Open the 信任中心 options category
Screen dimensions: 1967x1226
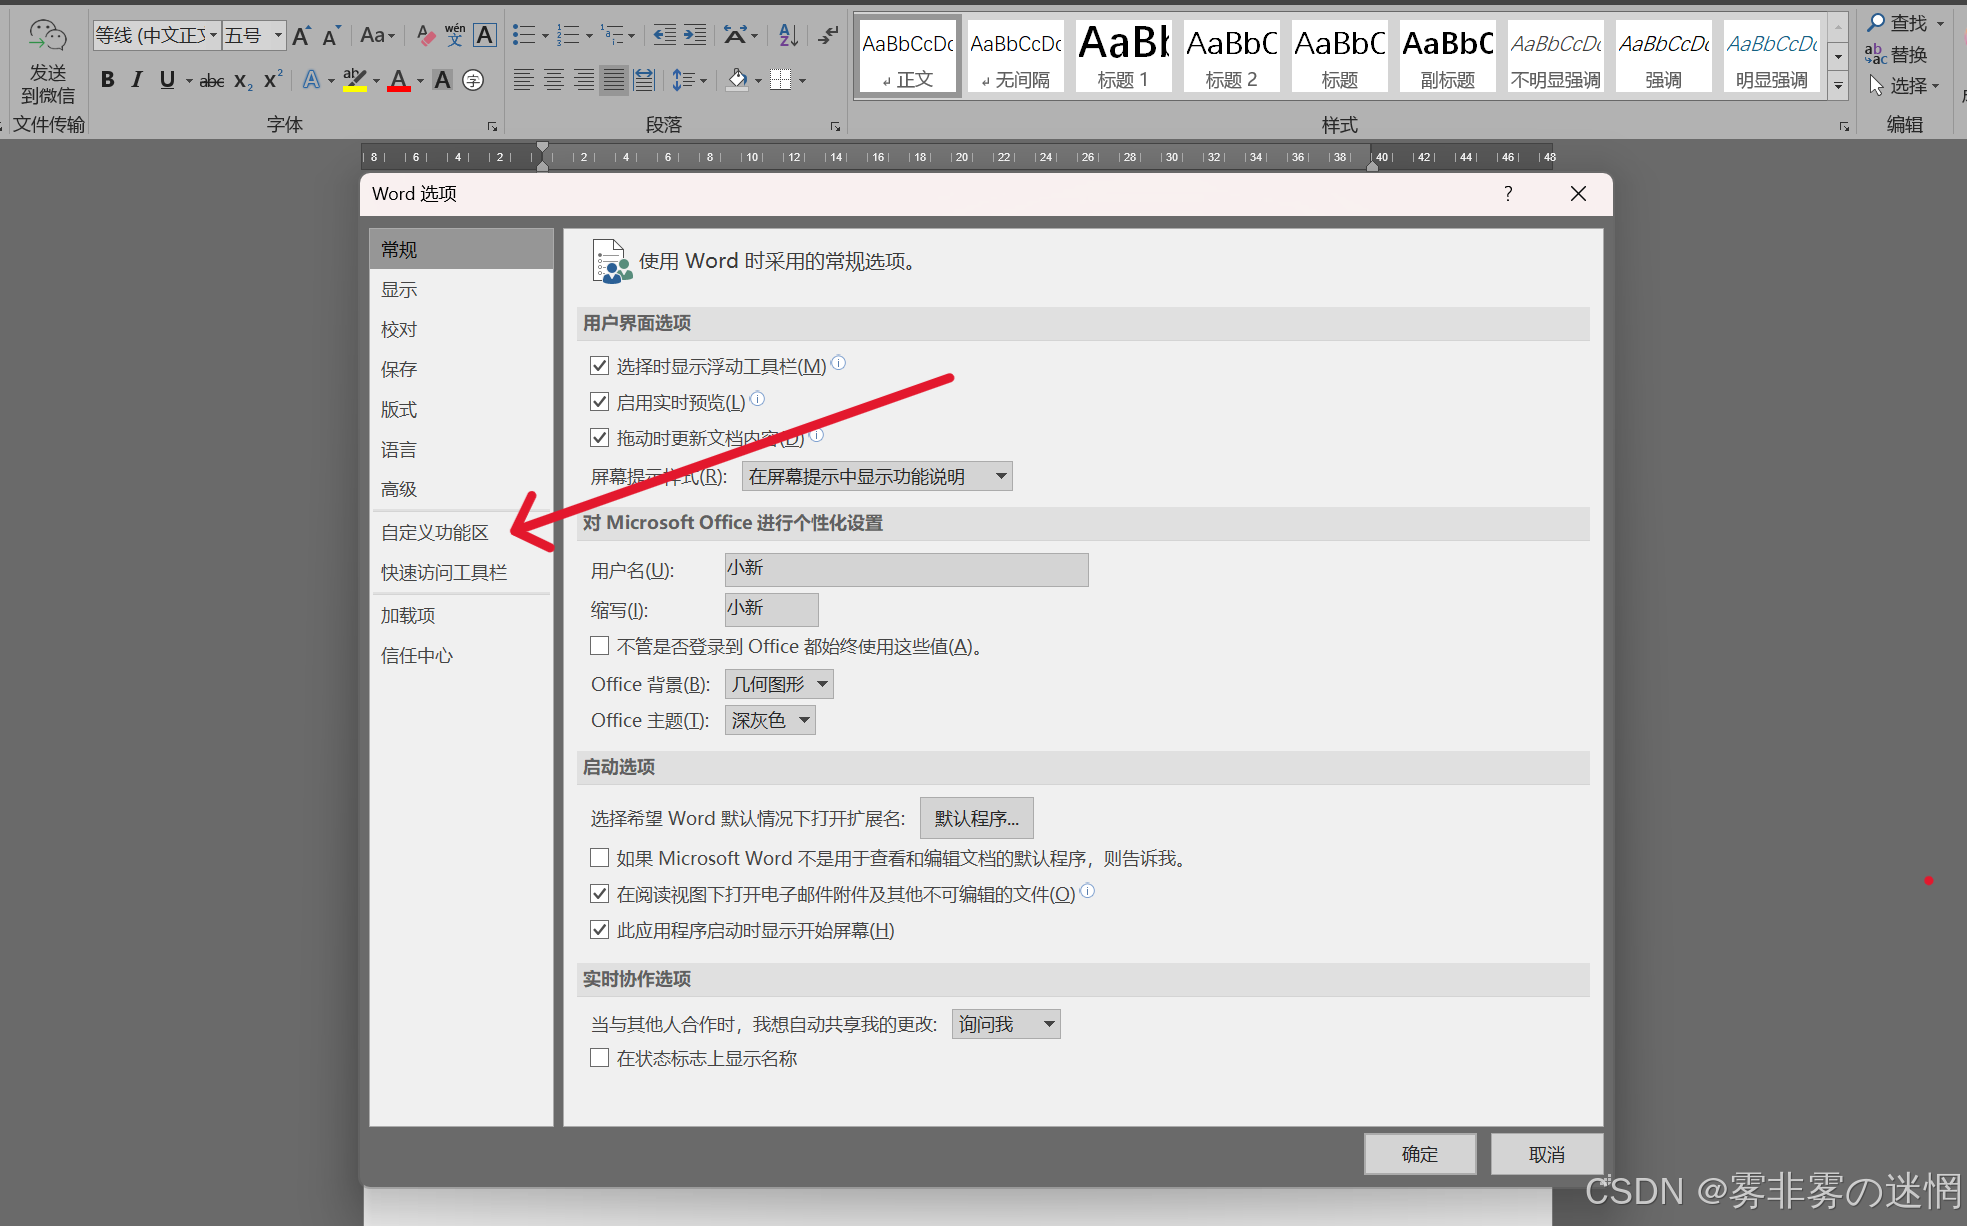416,655
